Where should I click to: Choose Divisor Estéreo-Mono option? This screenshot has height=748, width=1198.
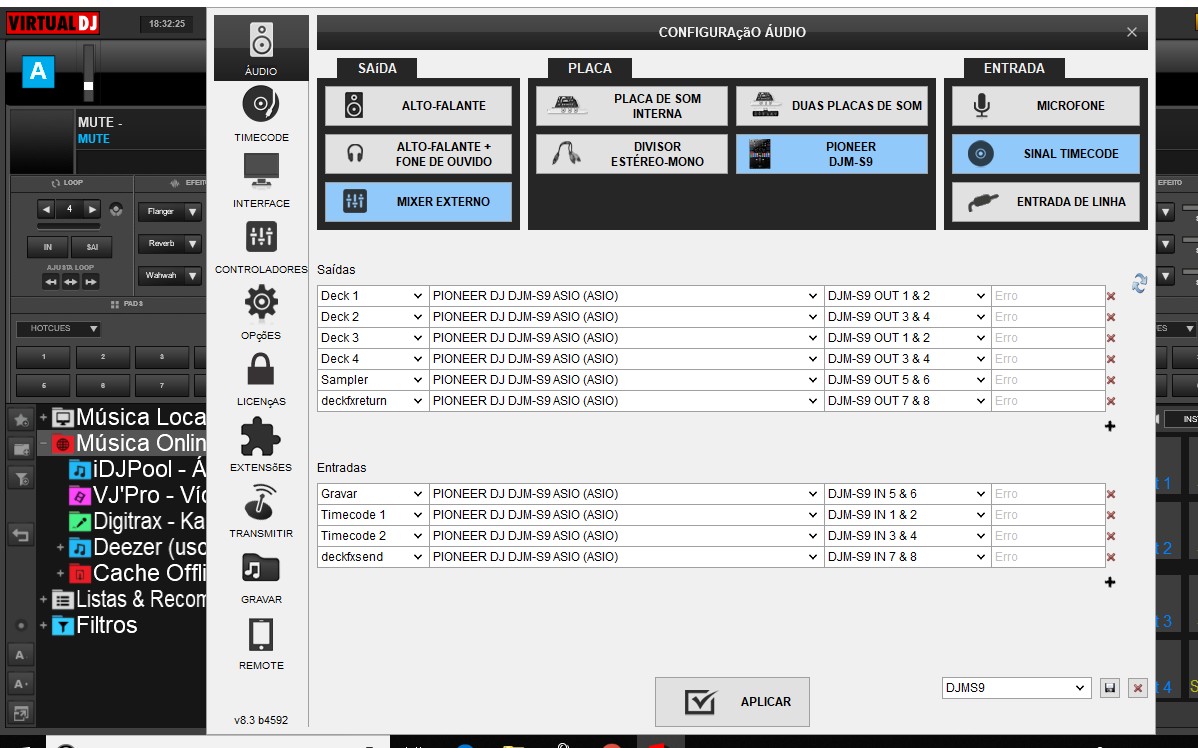632,154
